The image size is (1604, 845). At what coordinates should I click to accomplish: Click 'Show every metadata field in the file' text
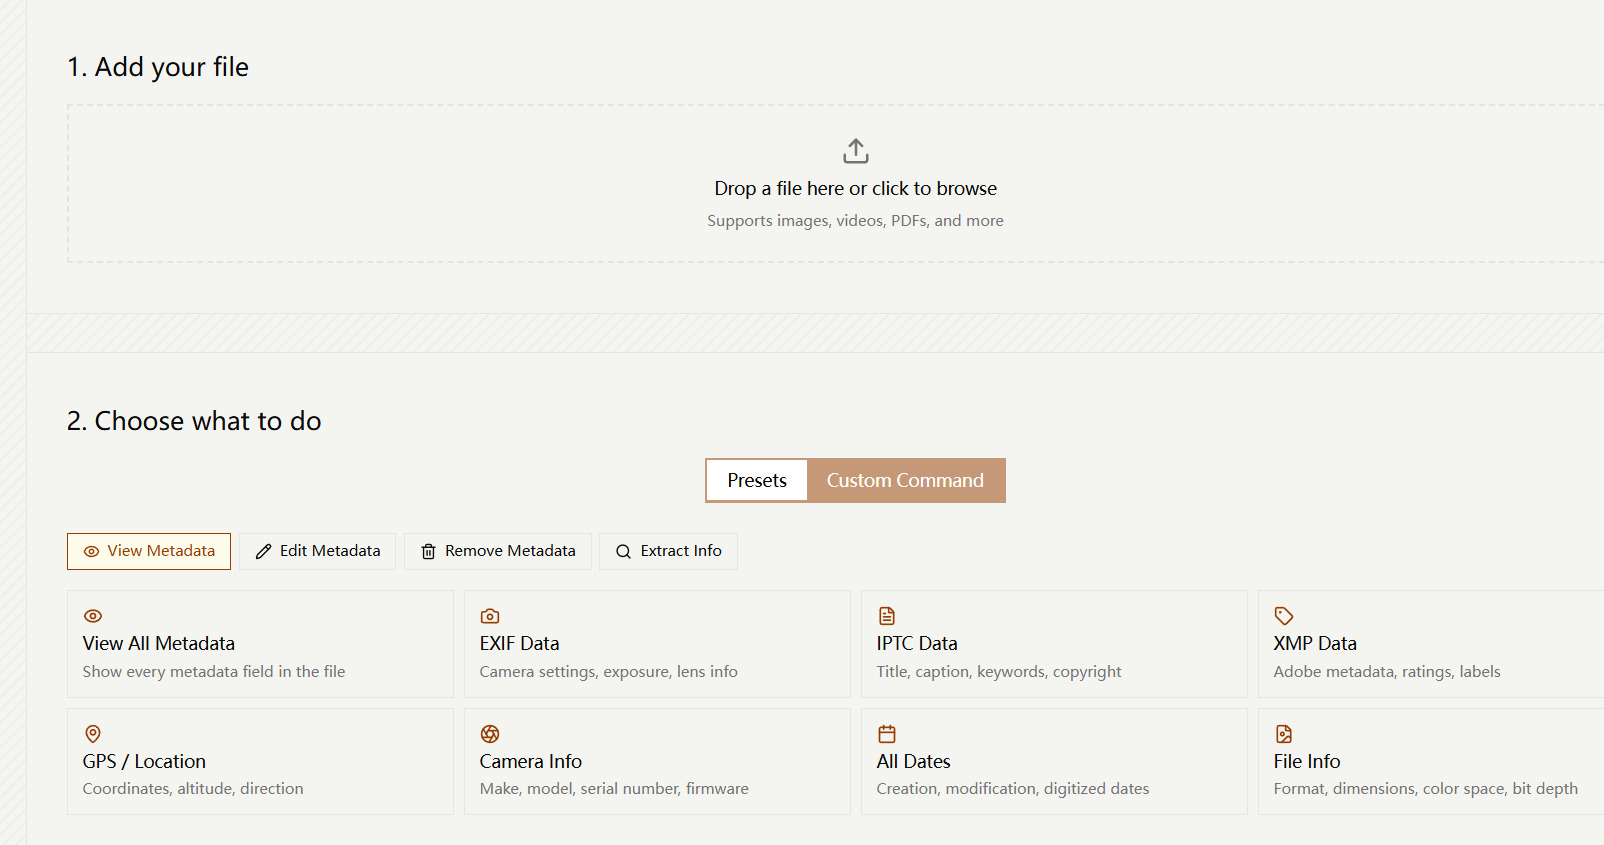click(214, 672)
